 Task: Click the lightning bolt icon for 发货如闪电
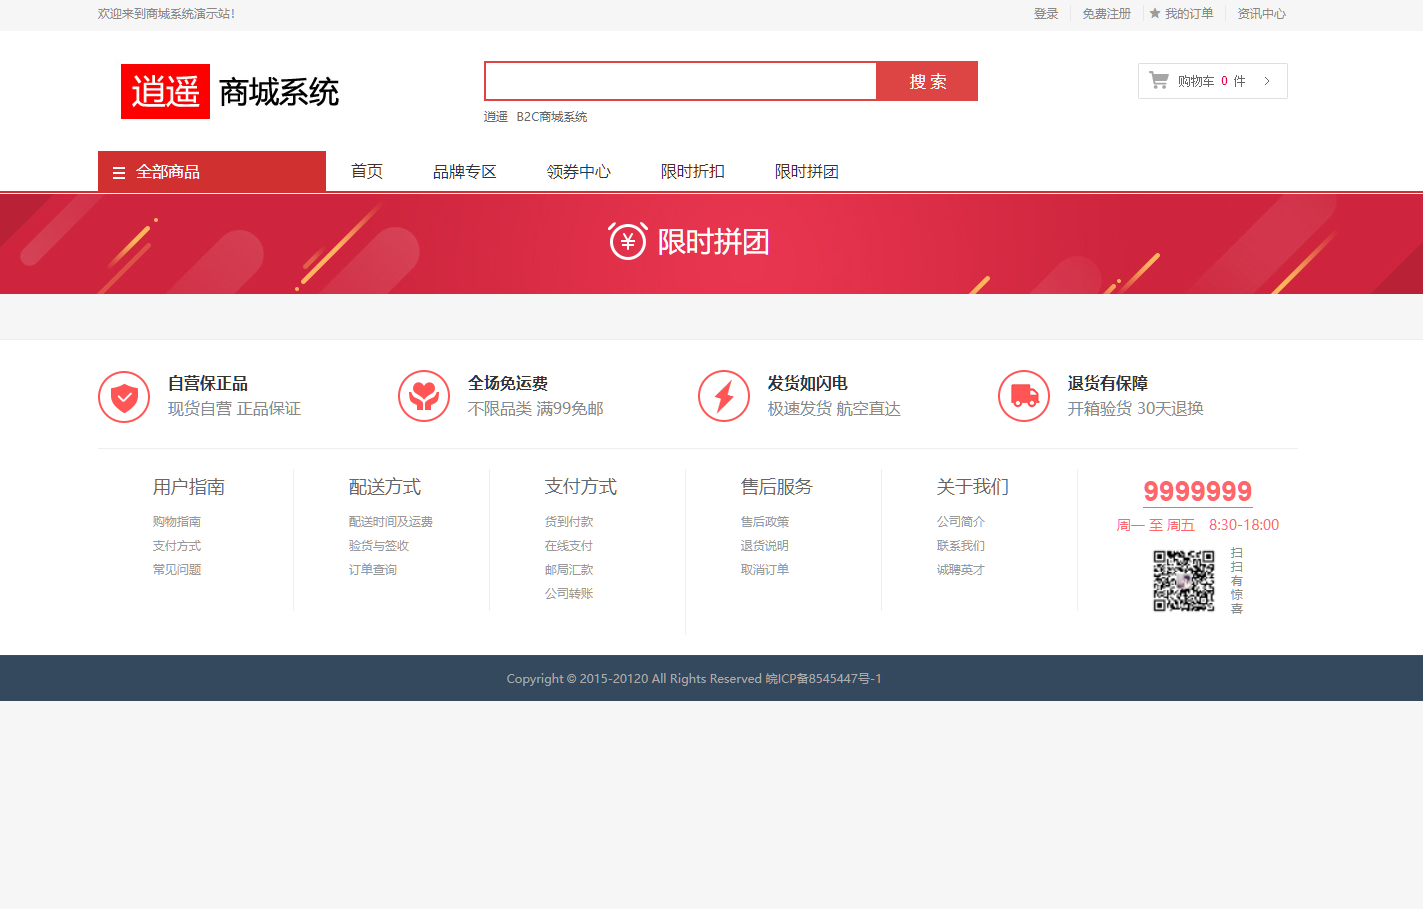[x=724, y=397]
